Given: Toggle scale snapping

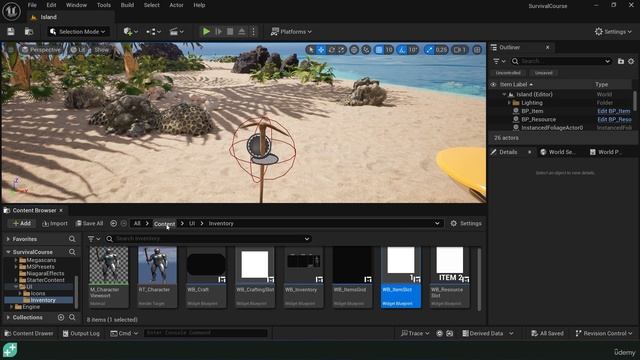Looking at the screenshot, I should pyautogui.click(x=429, y=50).
